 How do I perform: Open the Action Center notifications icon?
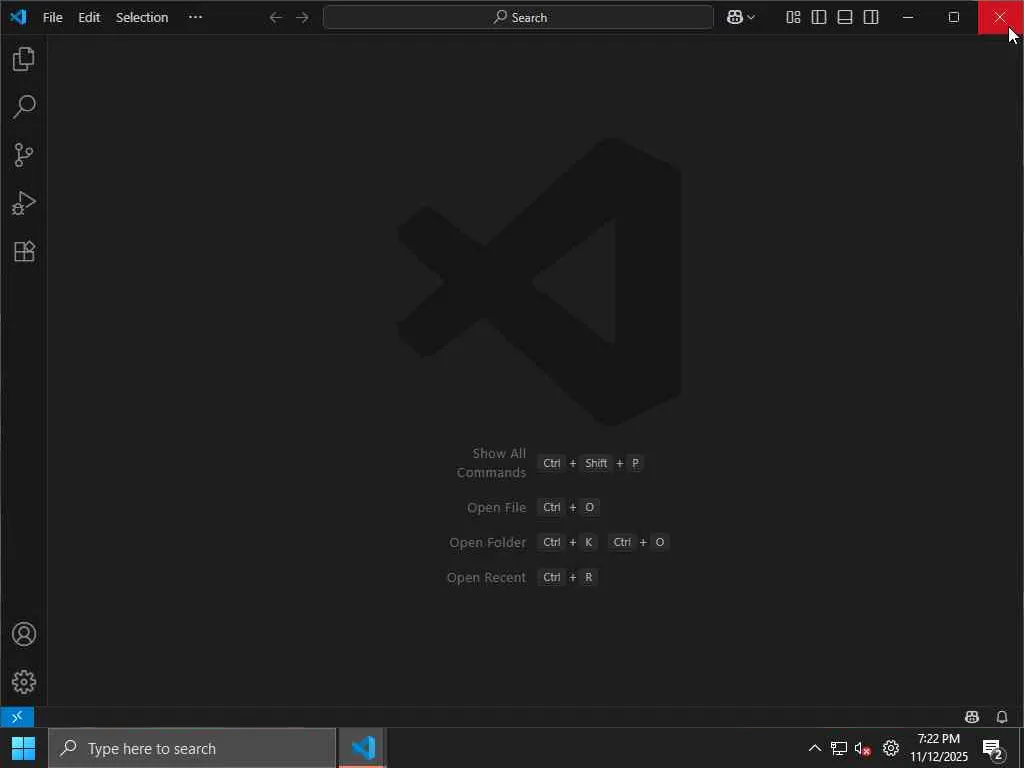click(x=993, y=749)
